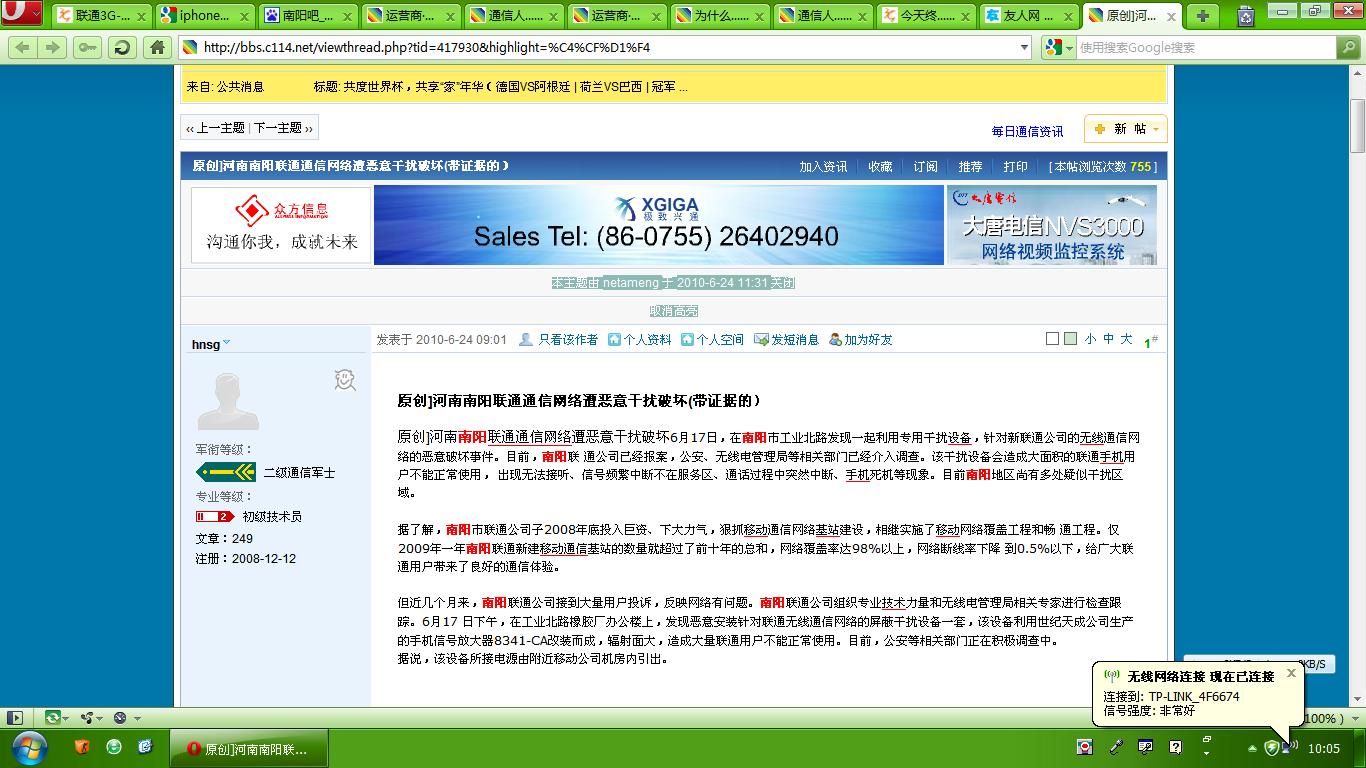Open the address bar history dropdown

pos(1024,47)
